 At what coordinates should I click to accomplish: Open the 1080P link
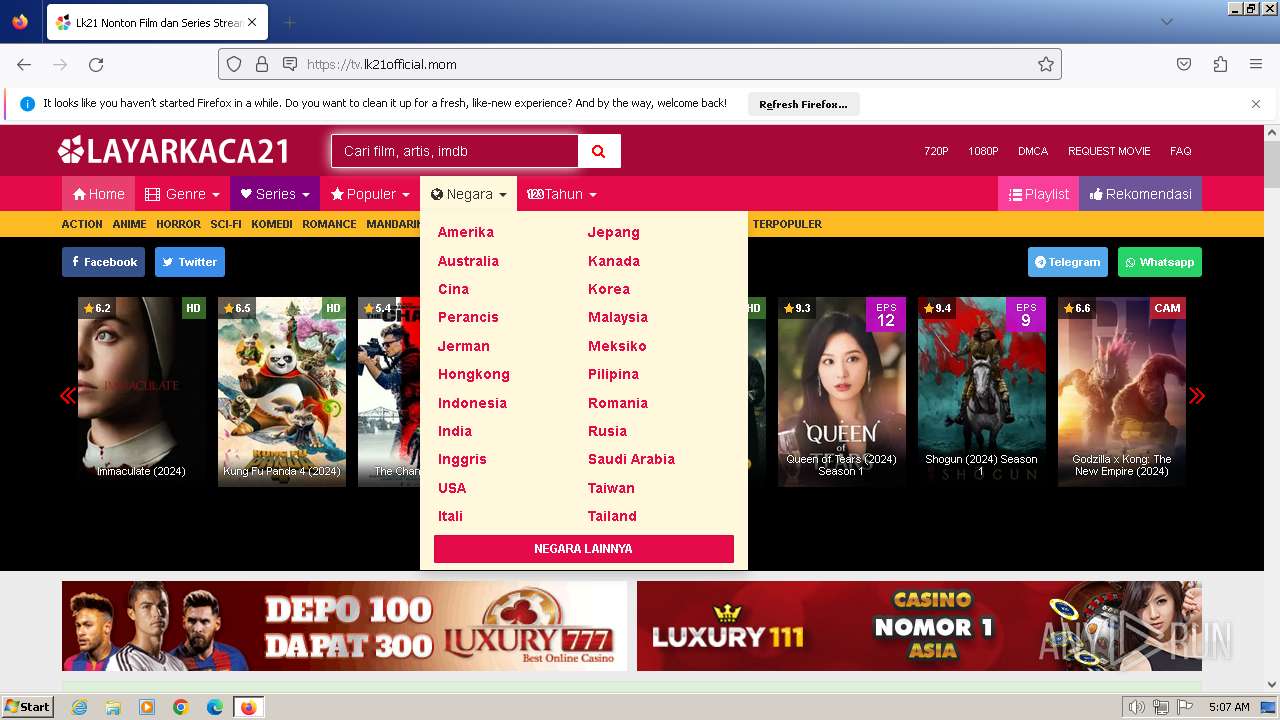(983, 151)
